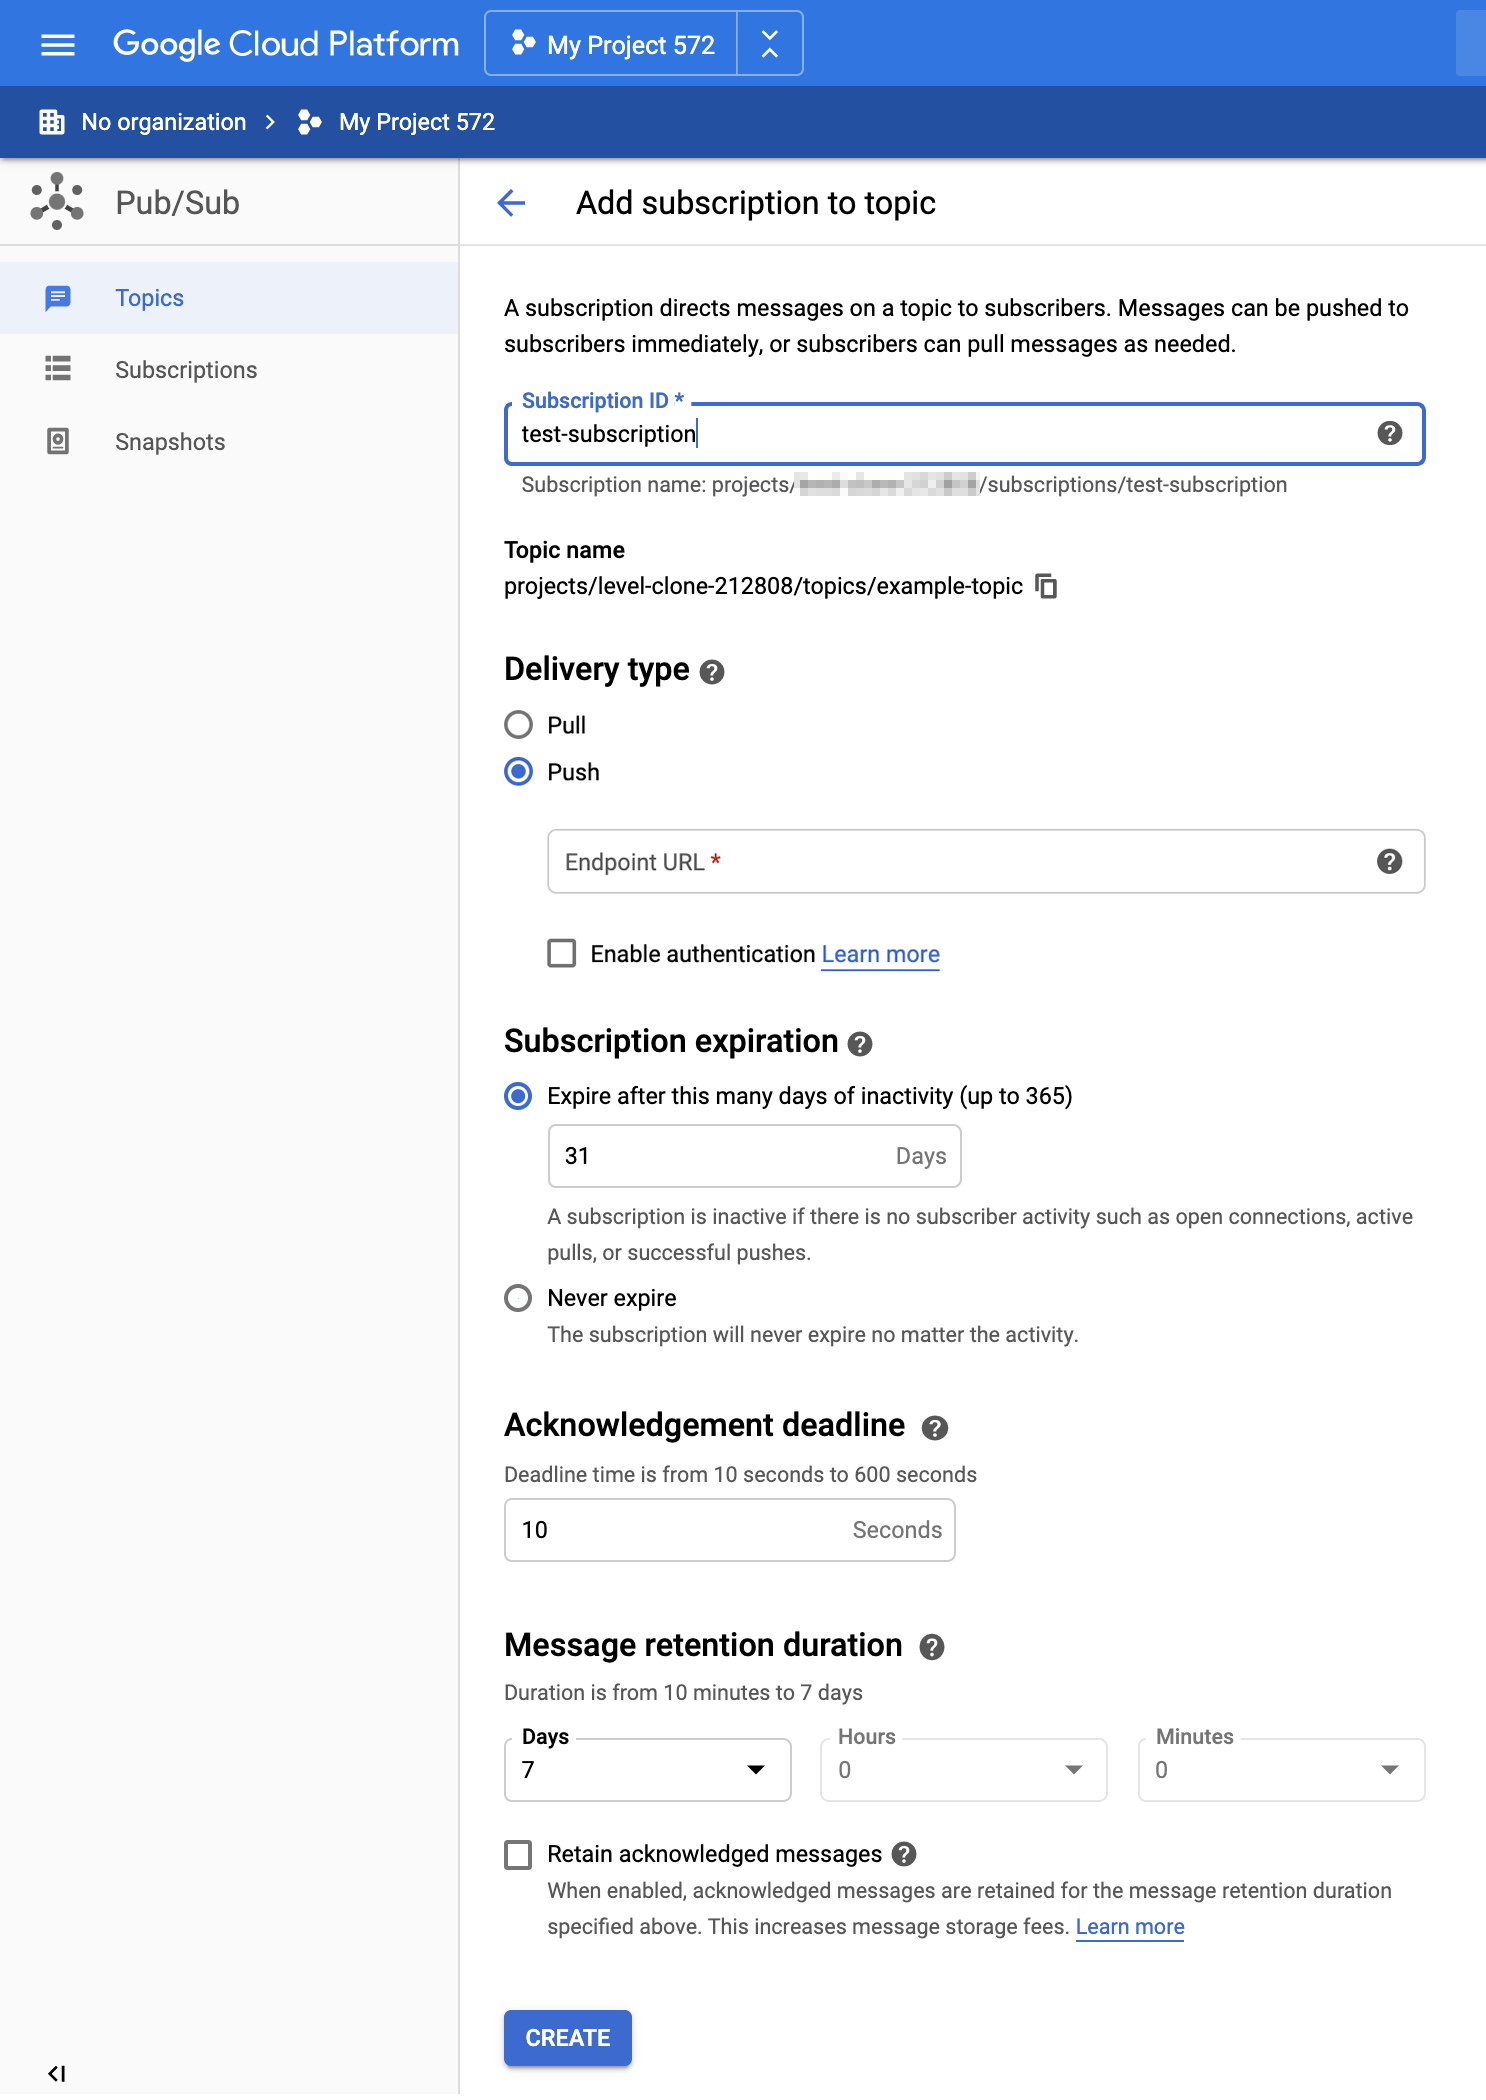Show help for Subscription expiration

pos(860,1044)
